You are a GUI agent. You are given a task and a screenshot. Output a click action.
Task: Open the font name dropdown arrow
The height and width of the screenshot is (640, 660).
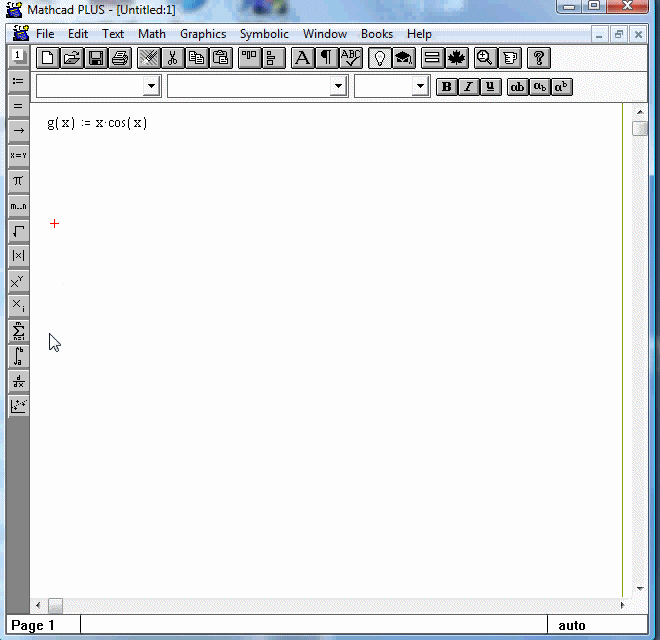tap(338, 87)
